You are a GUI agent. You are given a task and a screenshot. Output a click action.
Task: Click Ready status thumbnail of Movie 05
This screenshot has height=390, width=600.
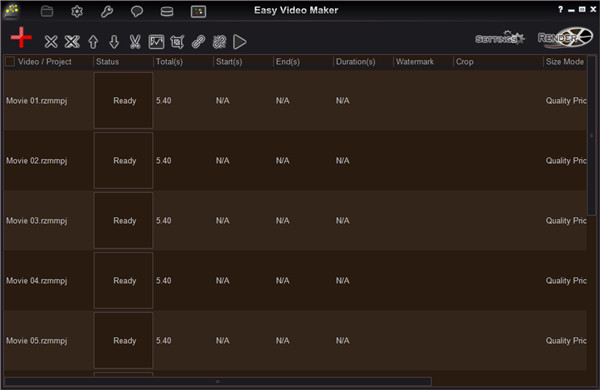(123, 341)
